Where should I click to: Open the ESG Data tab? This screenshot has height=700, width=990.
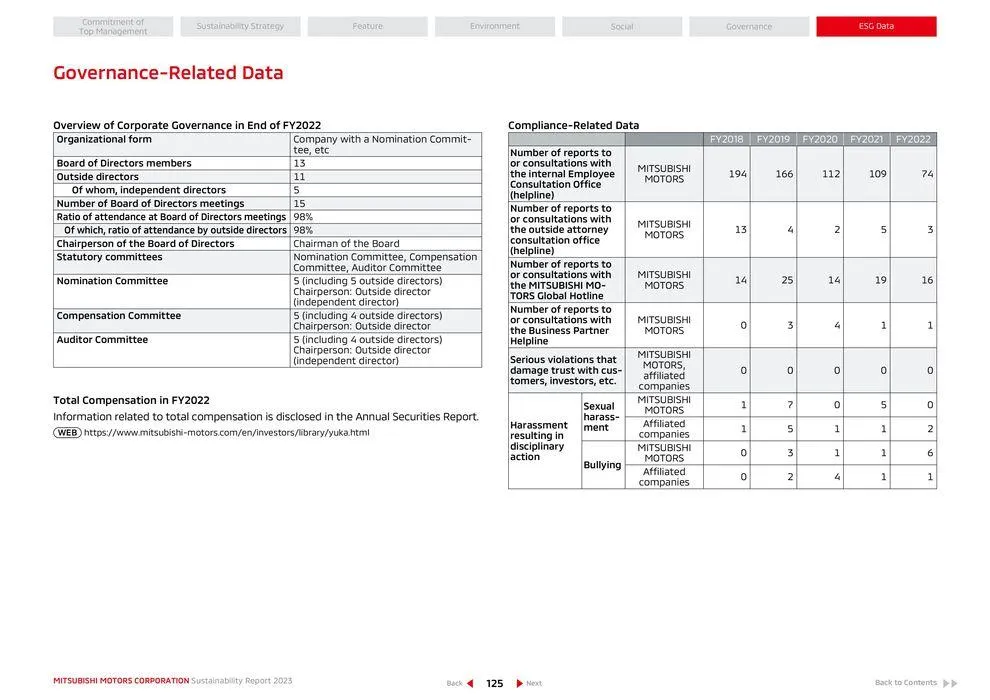click(877, 25)
